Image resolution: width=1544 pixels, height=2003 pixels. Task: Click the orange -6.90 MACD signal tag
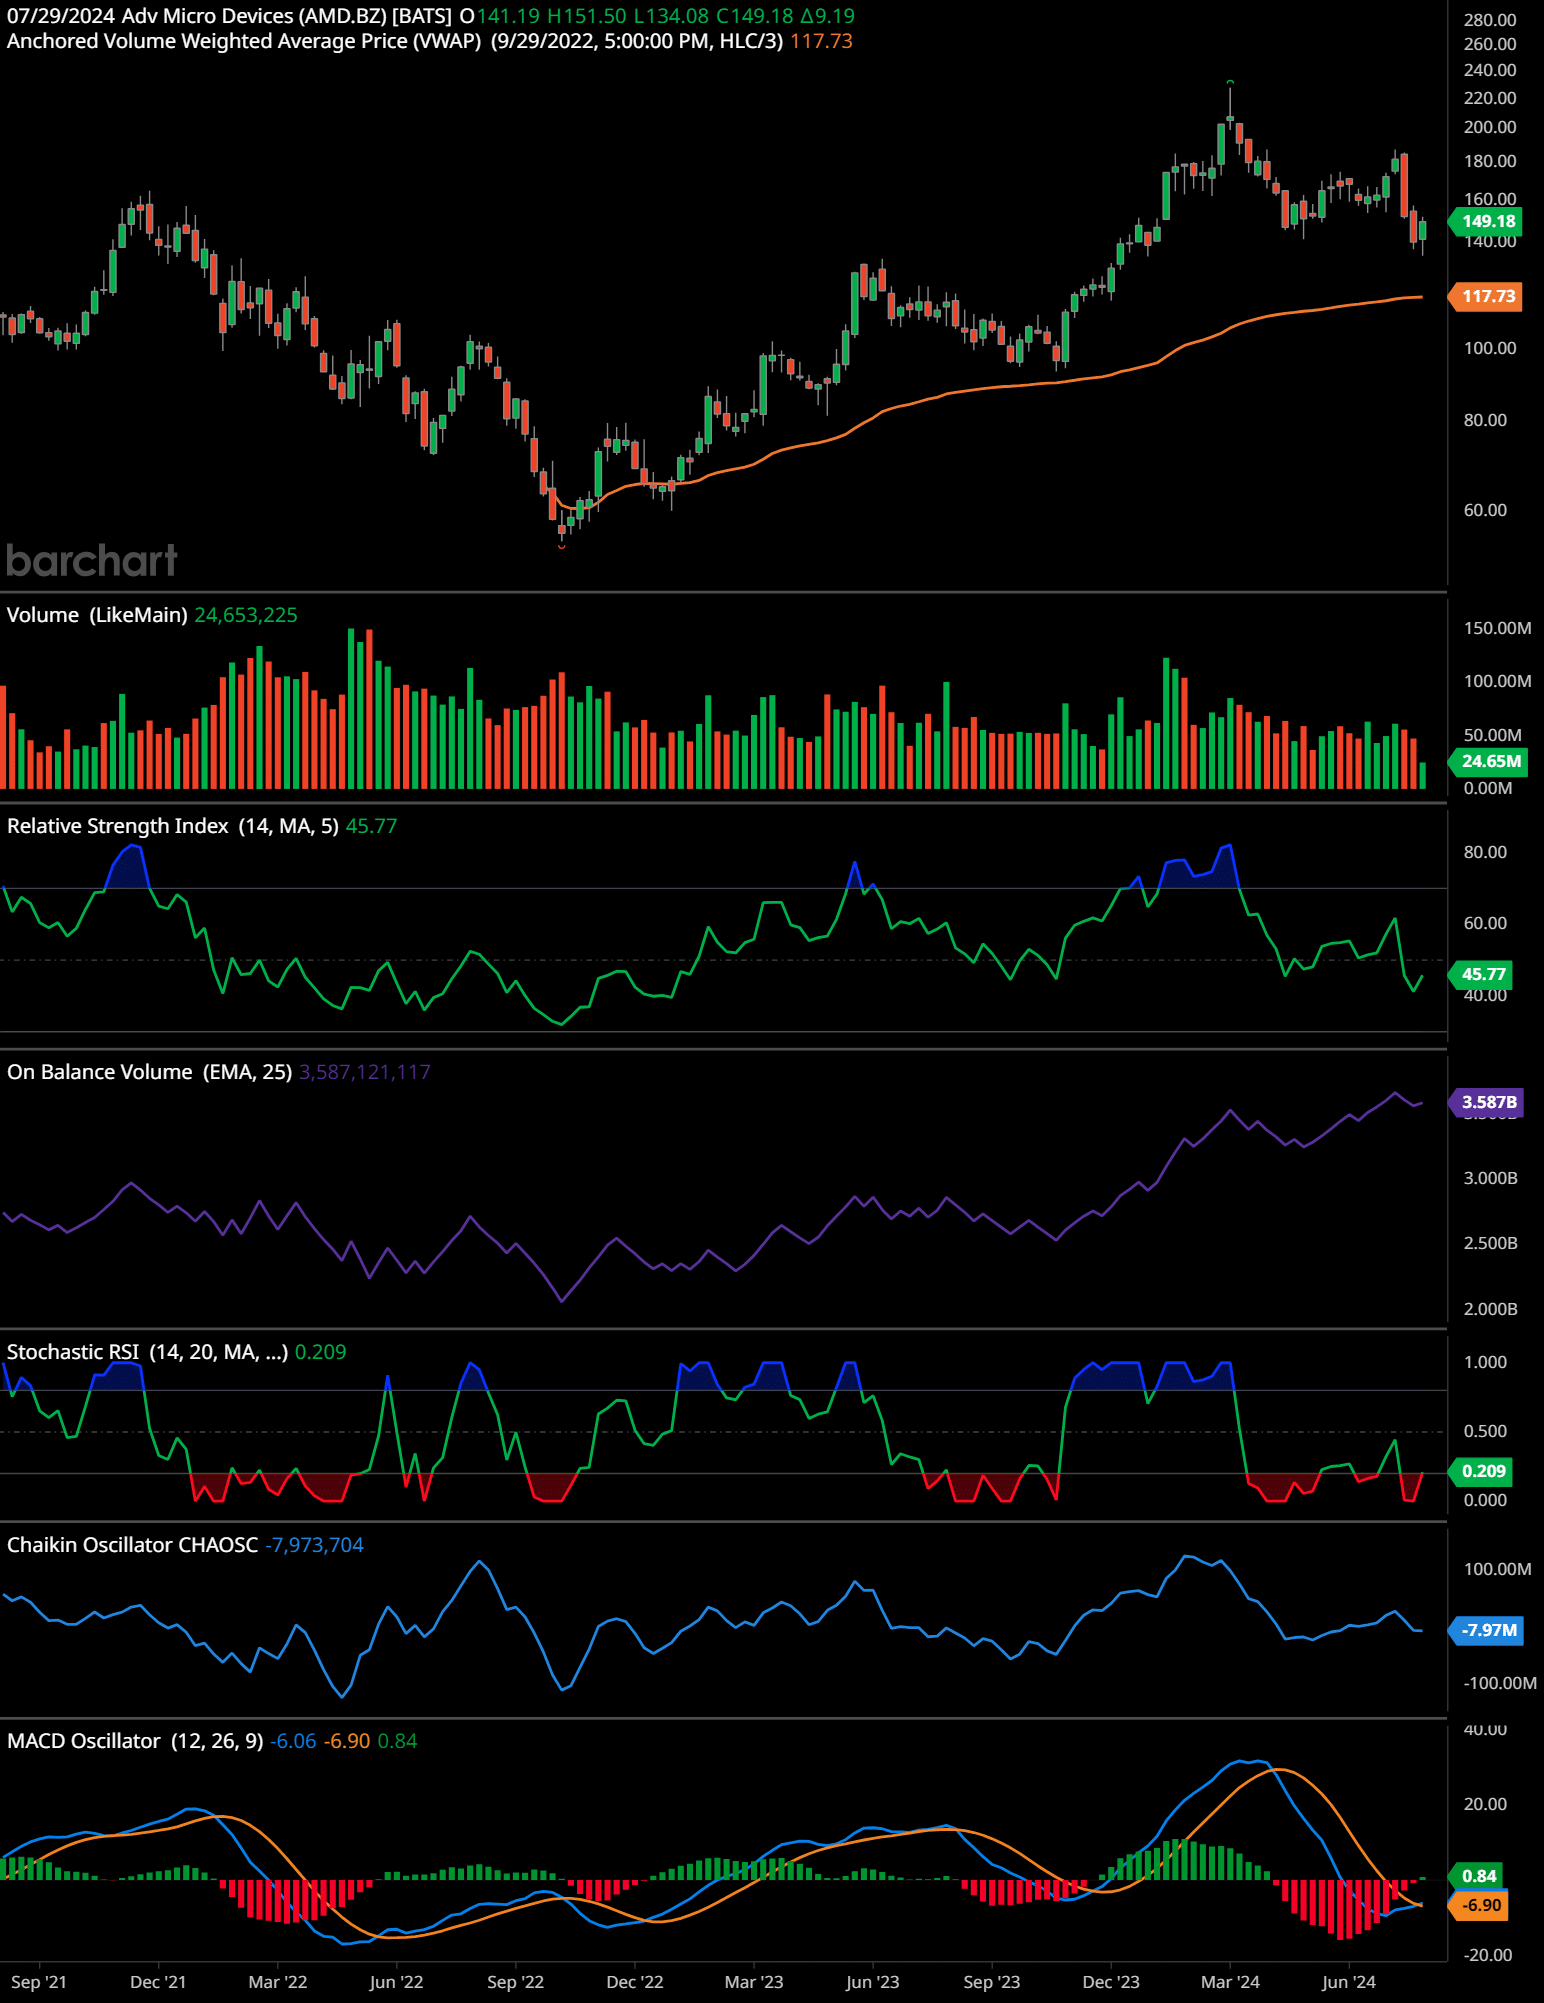point(1479,1905)
